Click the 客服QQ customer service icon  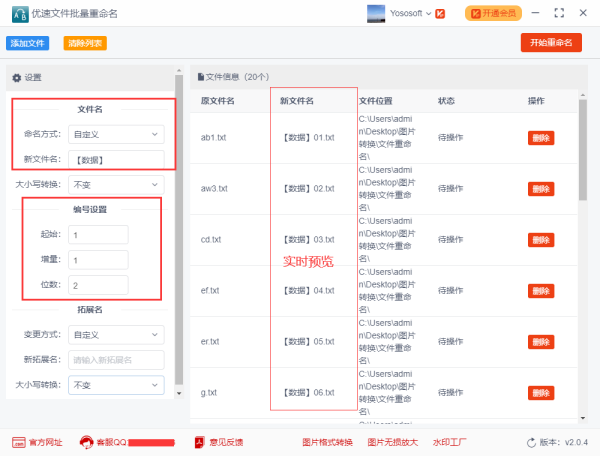coord(87,442)
